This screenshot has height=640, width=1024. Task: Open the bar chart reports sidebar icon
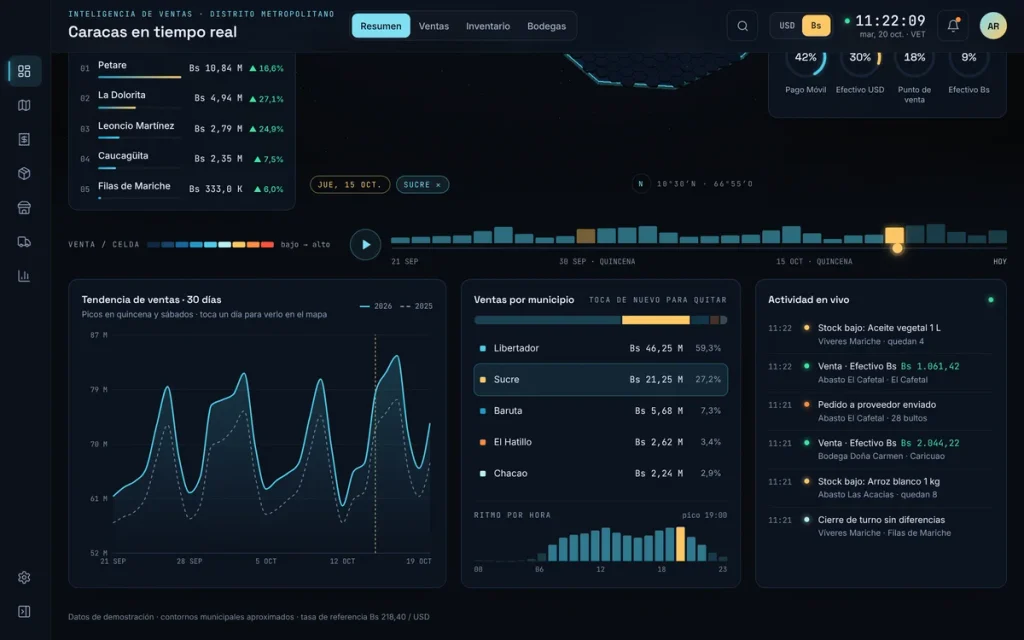click(24, 276)
